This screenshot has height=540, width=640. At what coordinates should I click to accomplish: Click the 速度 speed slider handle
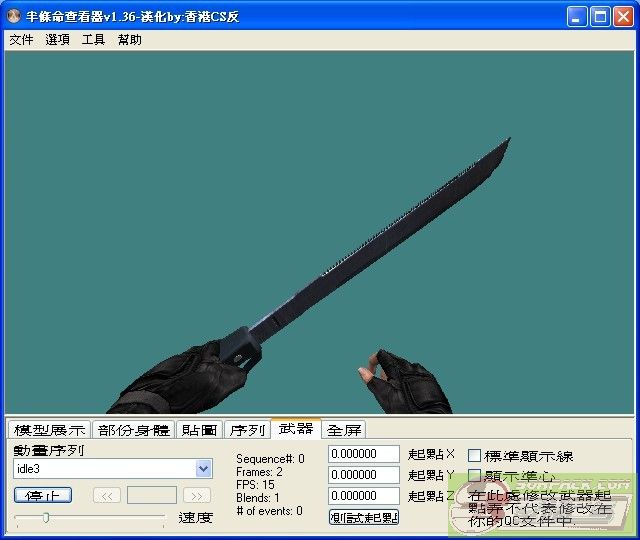46,518
